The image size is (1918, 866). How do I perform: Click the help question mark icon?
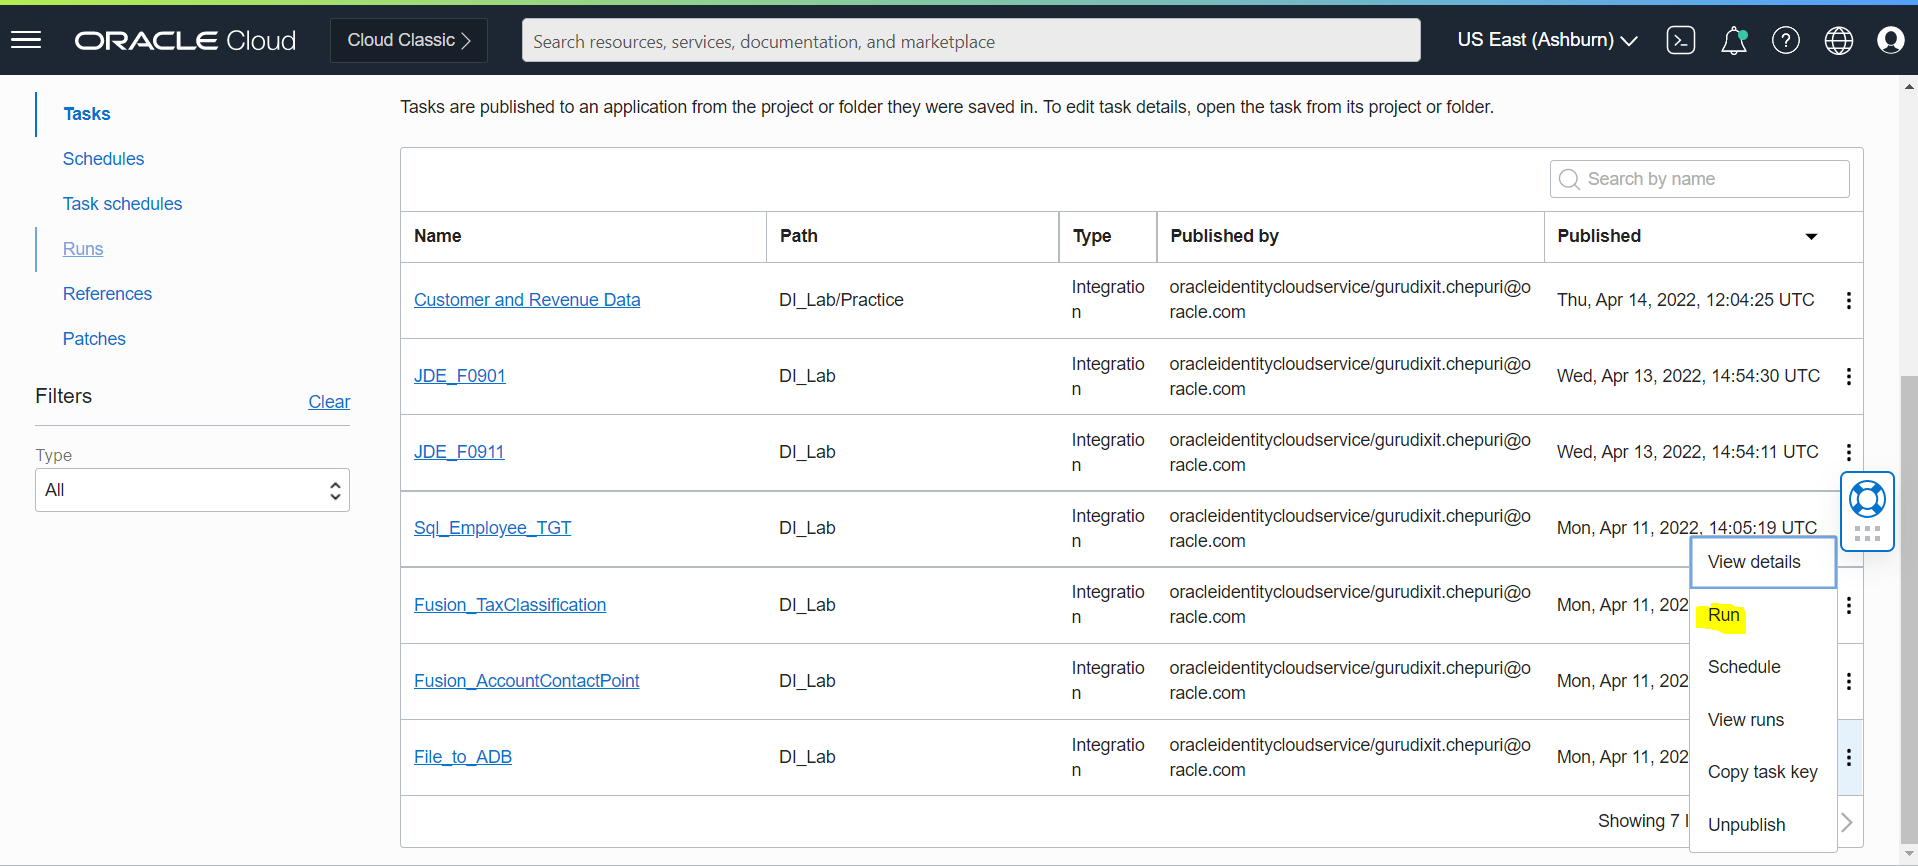point(1786,40)
